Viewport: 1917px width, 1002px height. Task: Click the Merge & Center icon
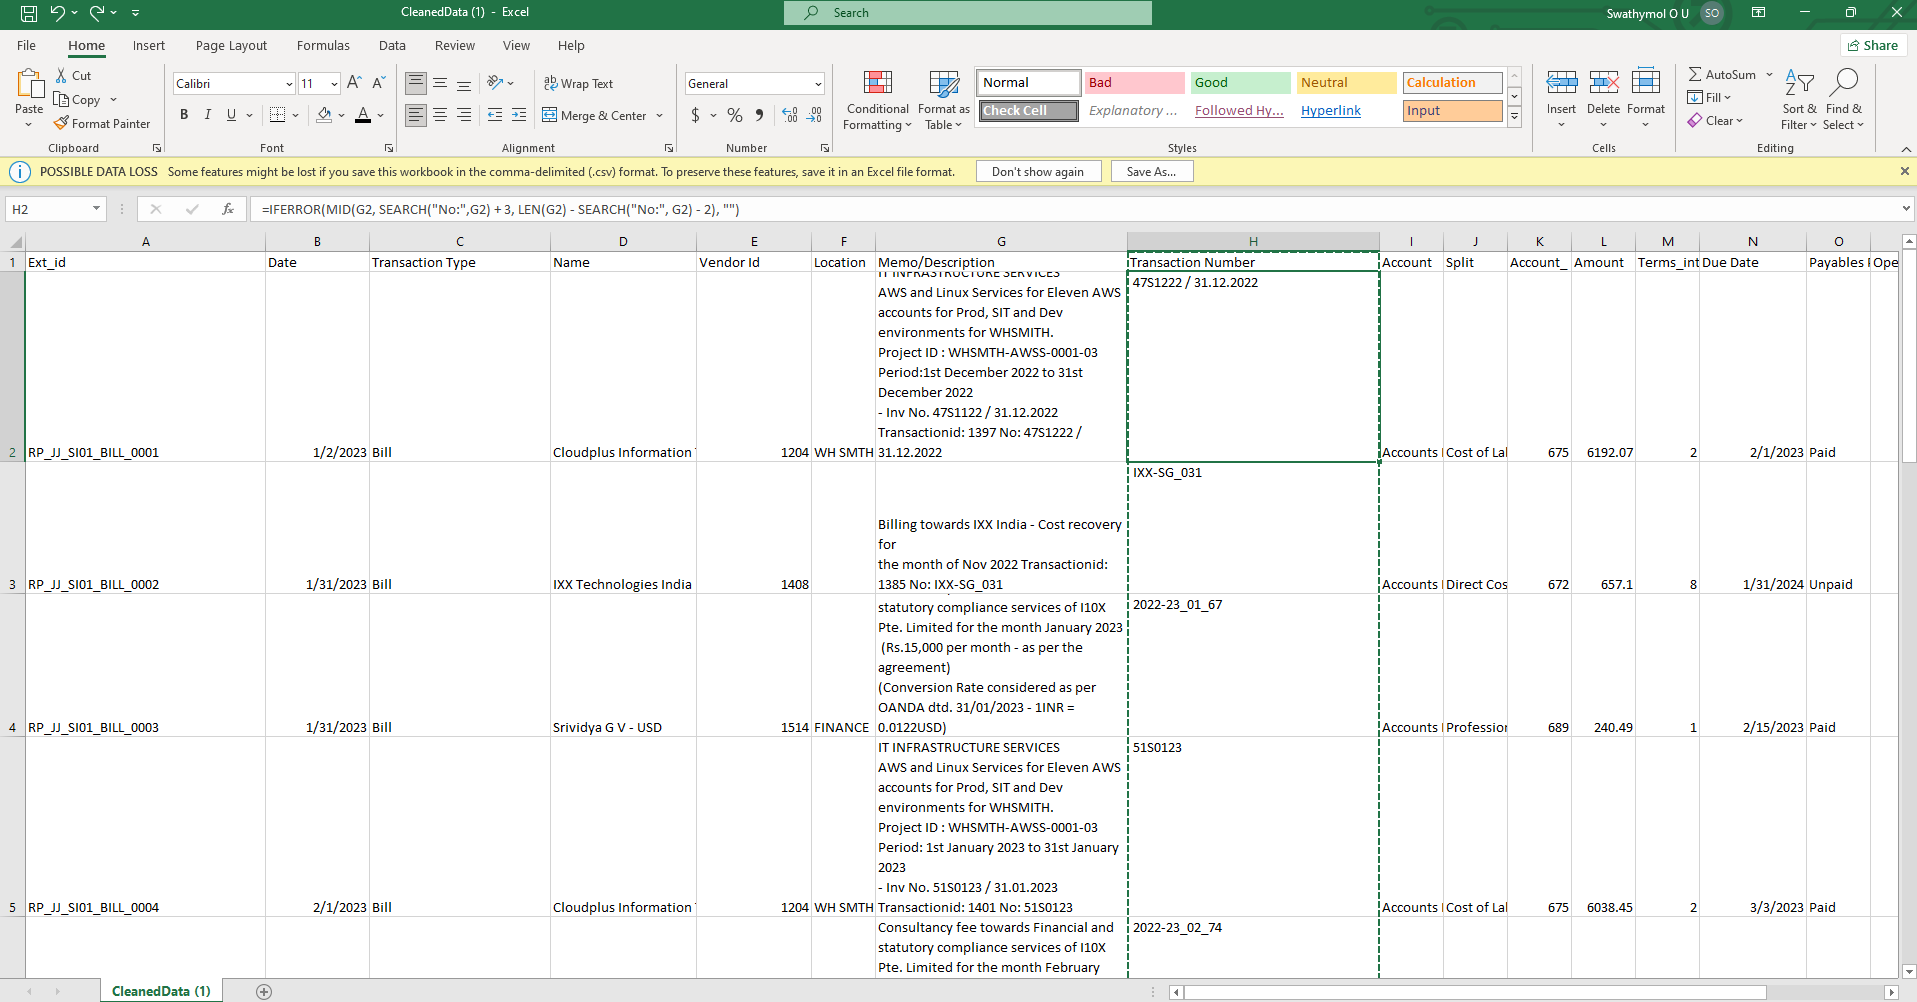550,115
